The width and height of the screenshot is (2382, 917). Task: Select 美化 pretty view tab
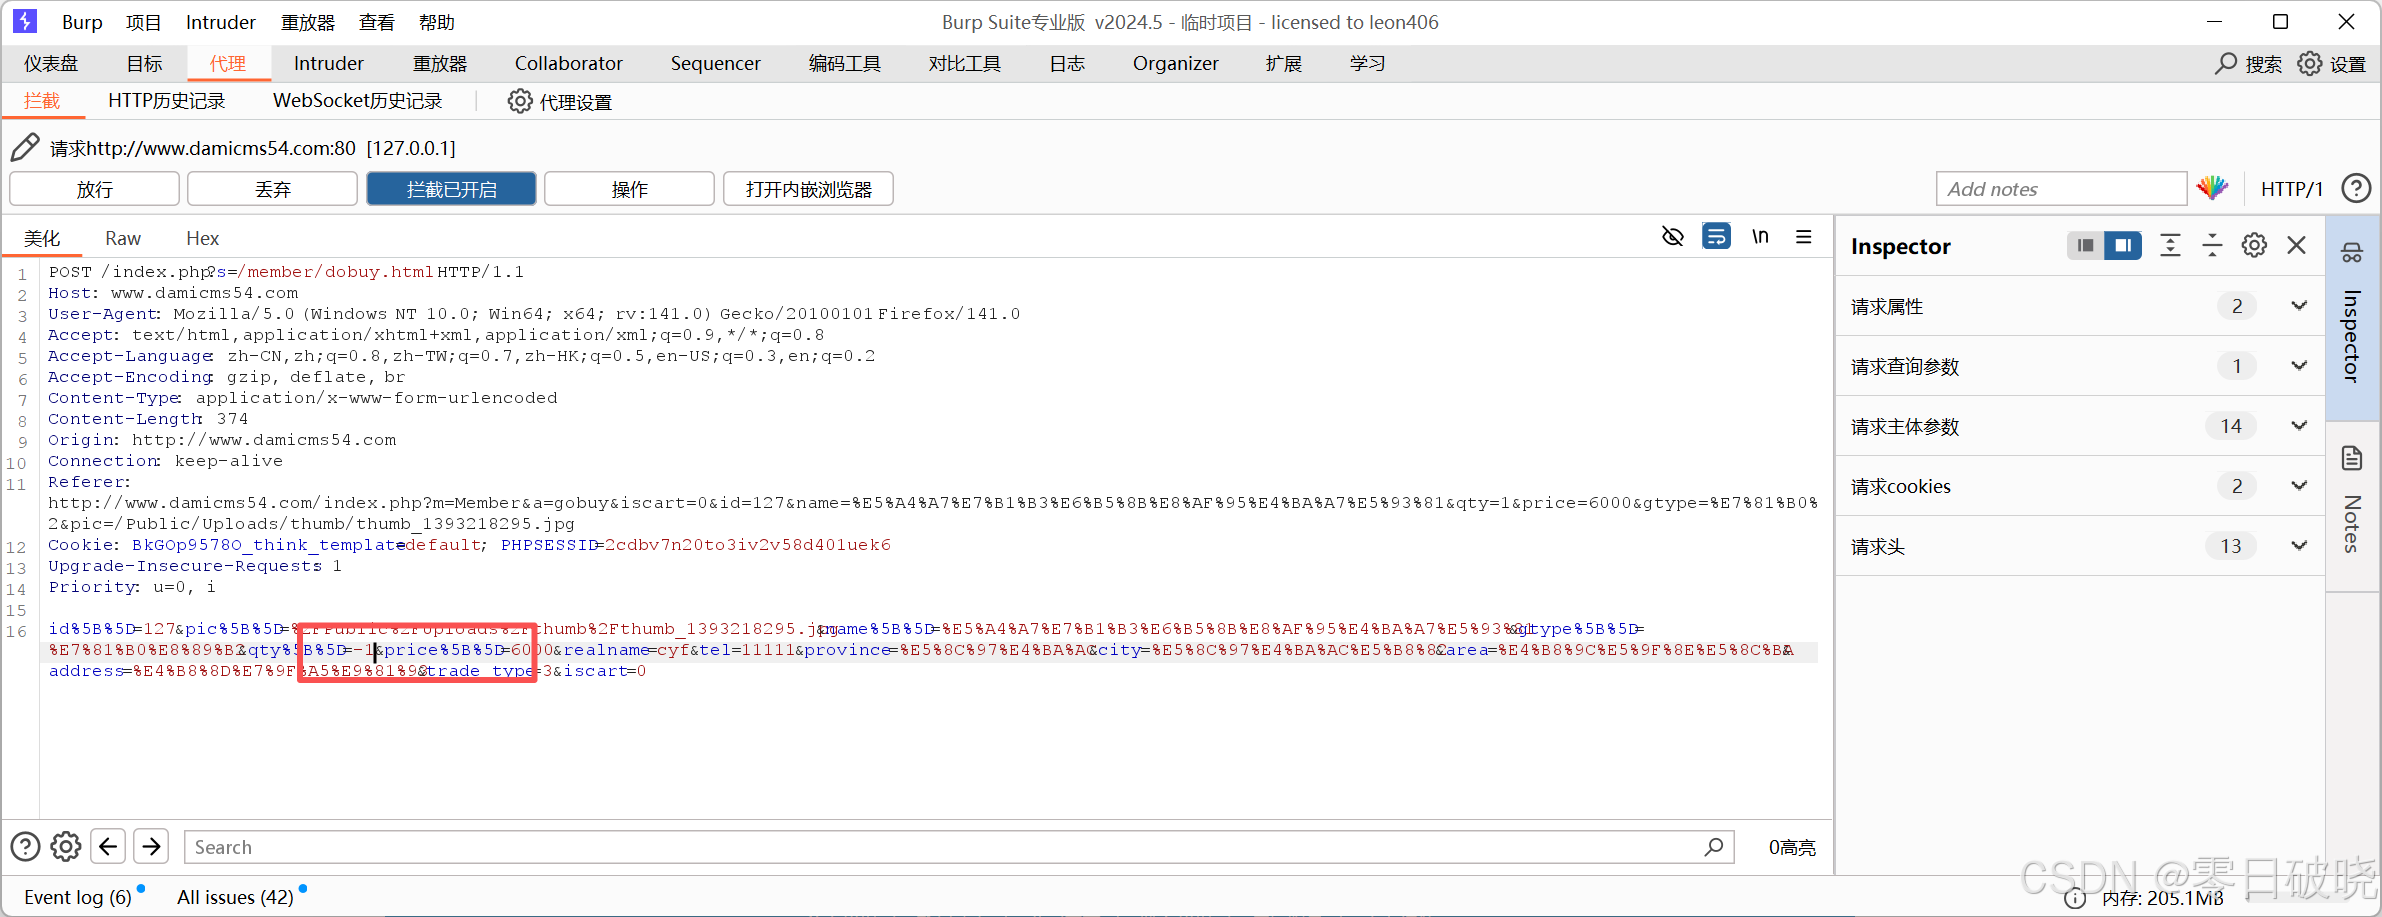42,238
